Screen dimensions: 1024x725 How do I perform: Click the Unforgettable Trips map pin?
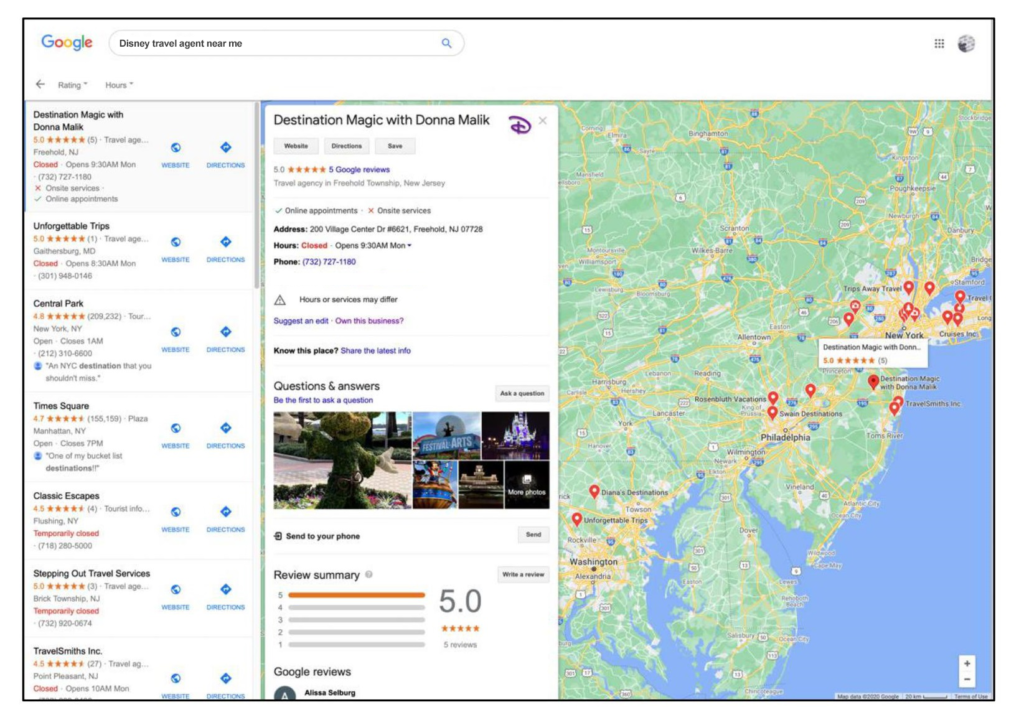coord(577,519)
